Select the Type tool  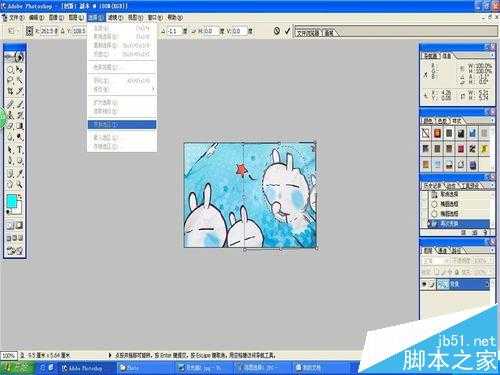coord(19,150)
